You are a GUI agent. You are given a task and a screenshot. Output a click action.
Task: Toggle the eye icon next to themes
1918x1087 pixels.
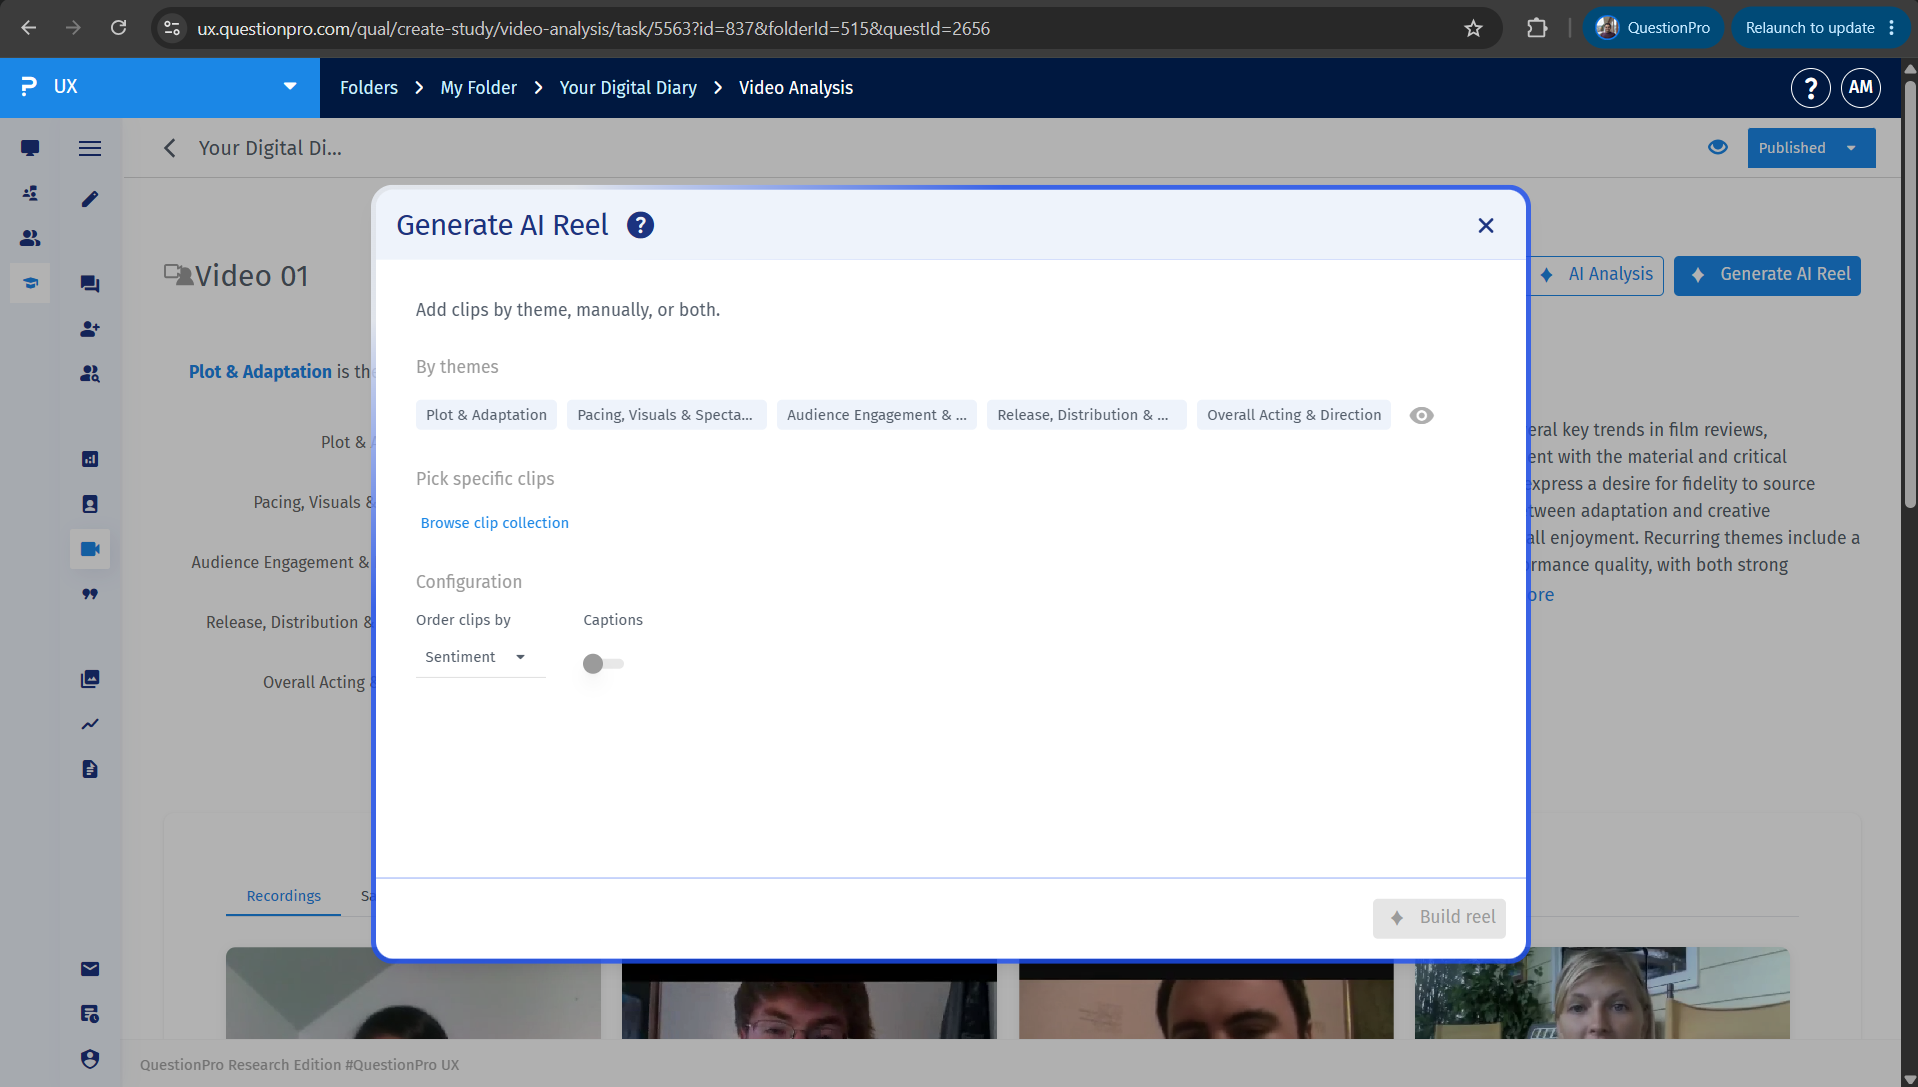1421,415
